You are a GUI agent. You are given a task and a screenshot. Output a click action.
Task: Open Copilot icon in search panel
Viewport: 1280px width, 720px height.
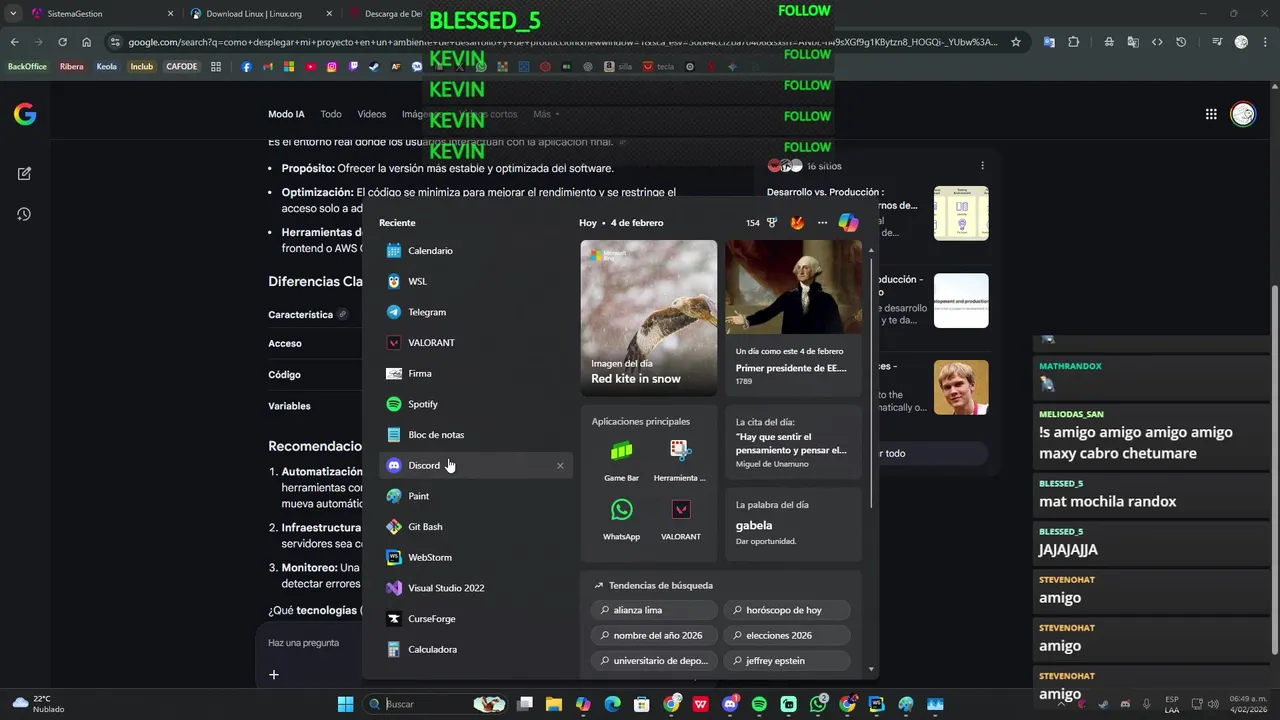click(x=848, y=223)
